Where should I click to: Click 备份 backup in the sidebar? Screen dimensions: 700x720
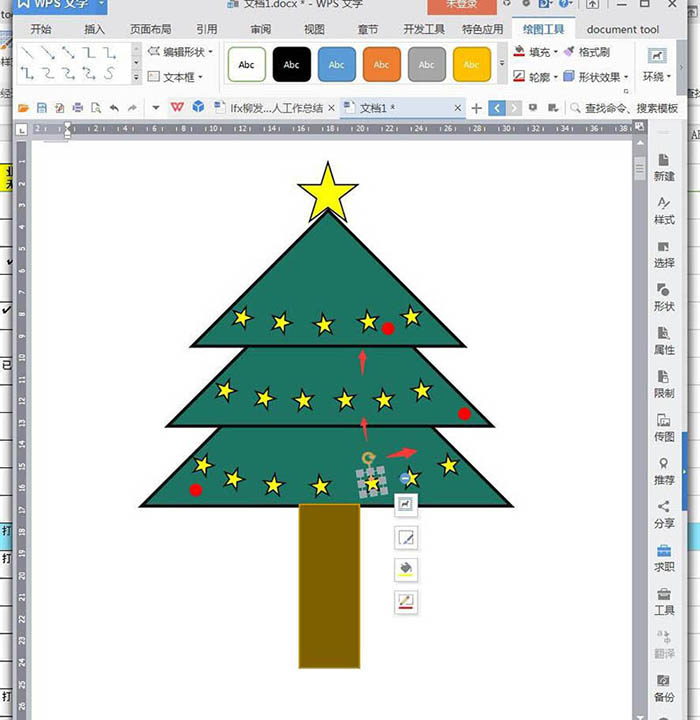(x=664, y=688)
